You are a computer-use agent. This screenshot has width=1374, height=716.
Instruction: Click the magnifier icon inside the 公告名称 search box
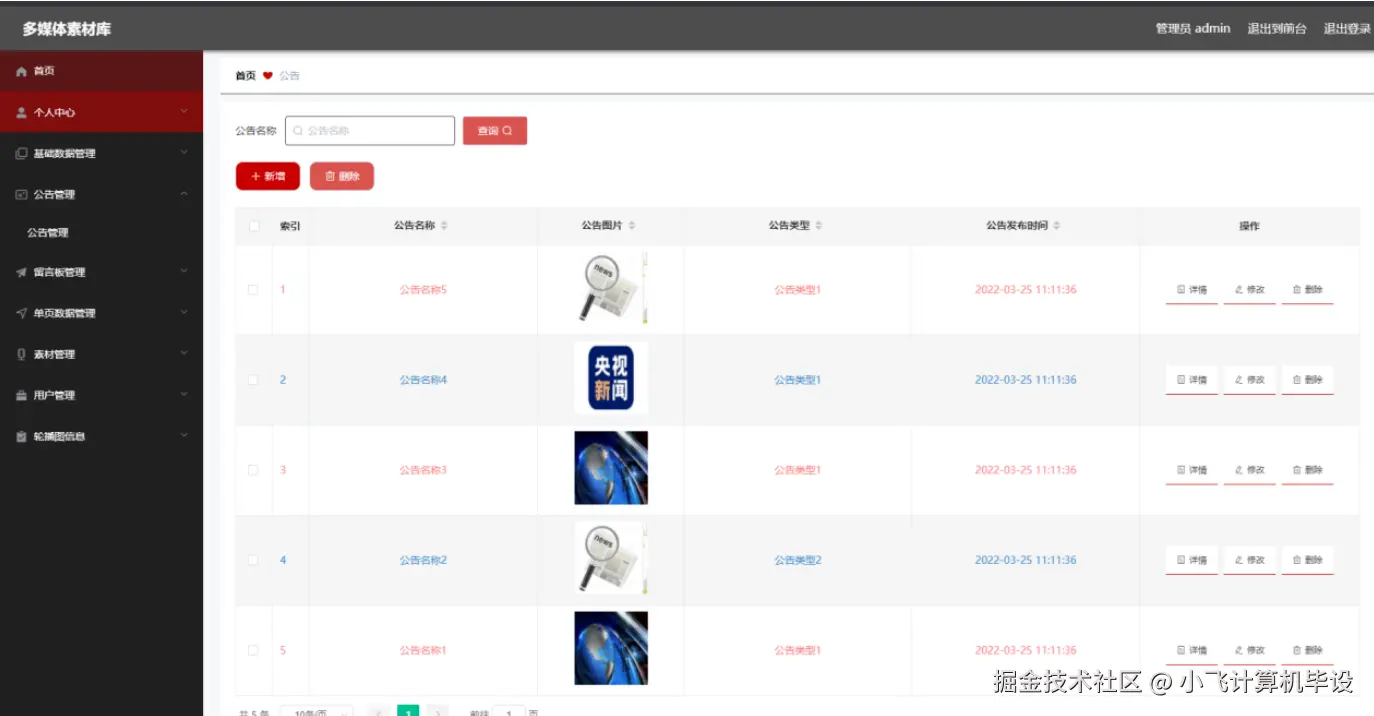pyautogui.click(x=298, y=131)
